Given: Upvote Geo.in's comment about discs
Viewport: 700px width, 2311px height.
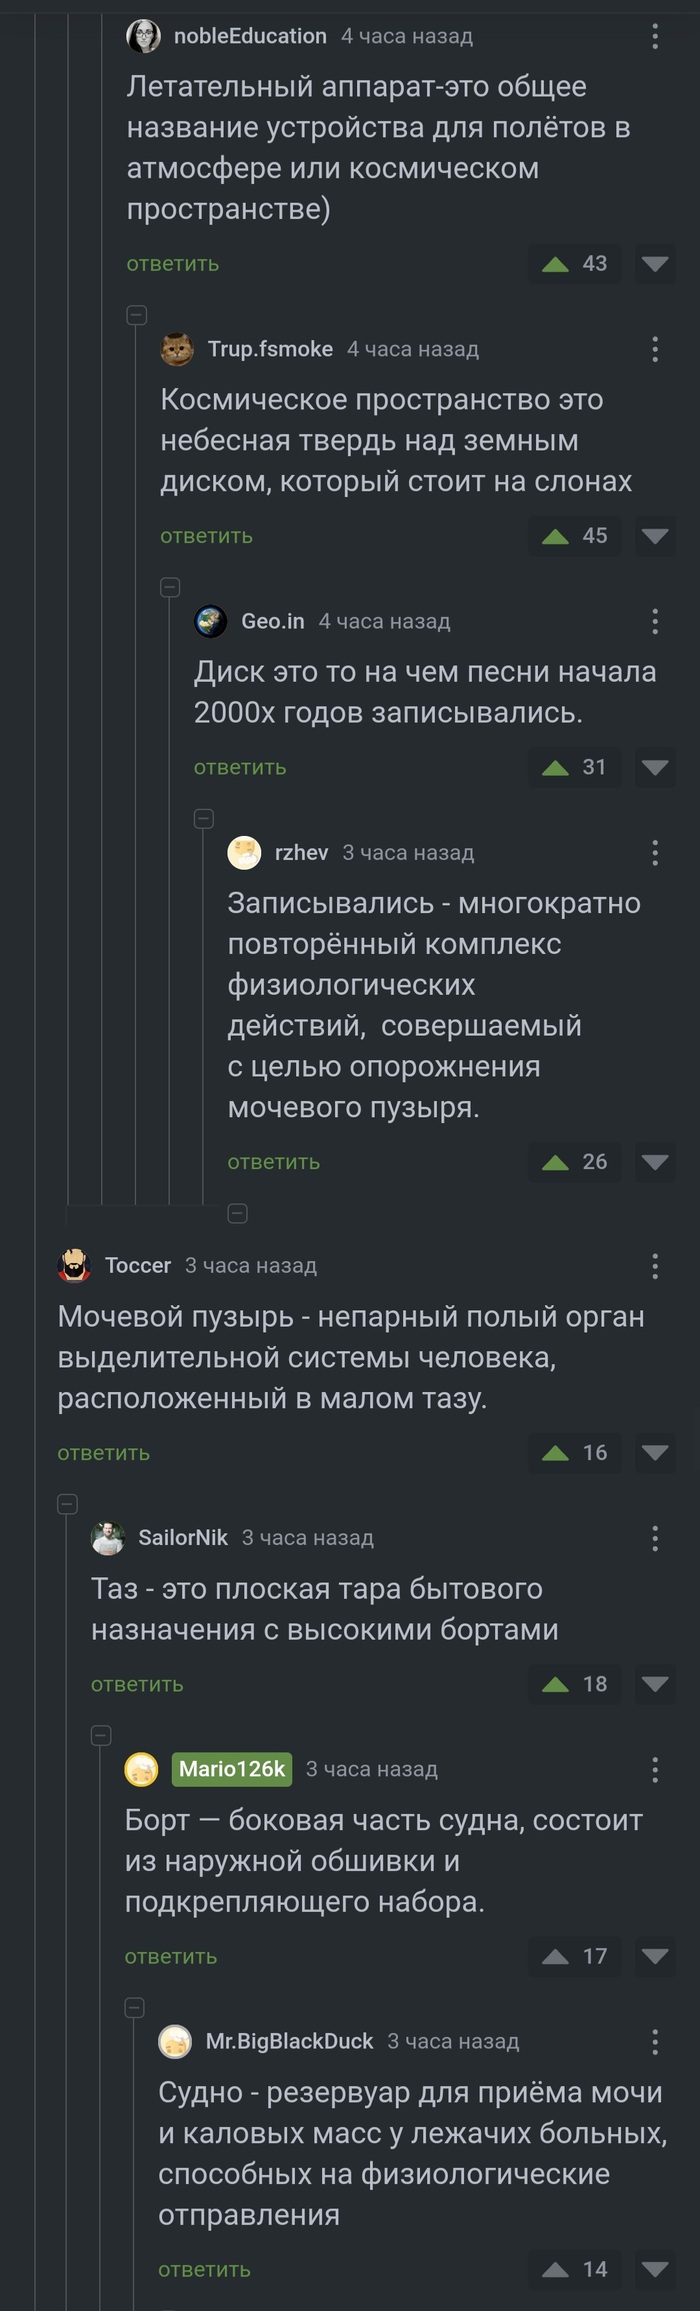Looking at the screenshot, I should [556, 768].
